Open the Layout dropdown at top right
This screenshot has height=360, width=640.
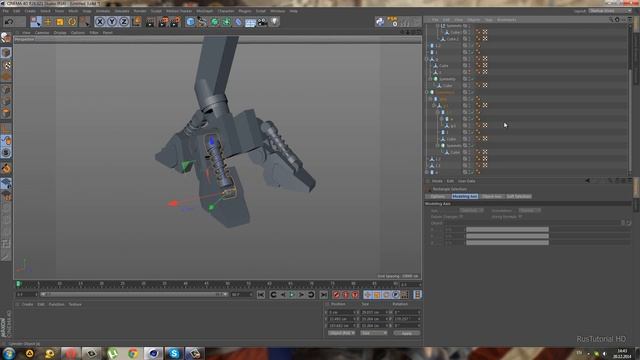(610, 11)
